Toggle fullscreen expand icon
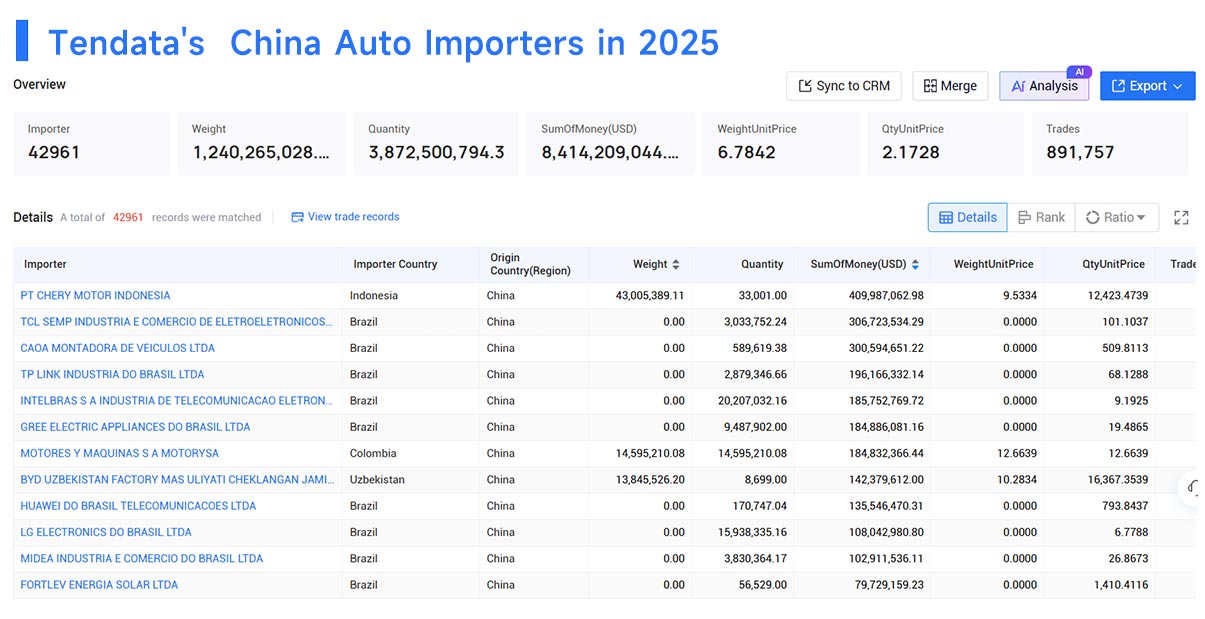 click(x=1181, y=217)
